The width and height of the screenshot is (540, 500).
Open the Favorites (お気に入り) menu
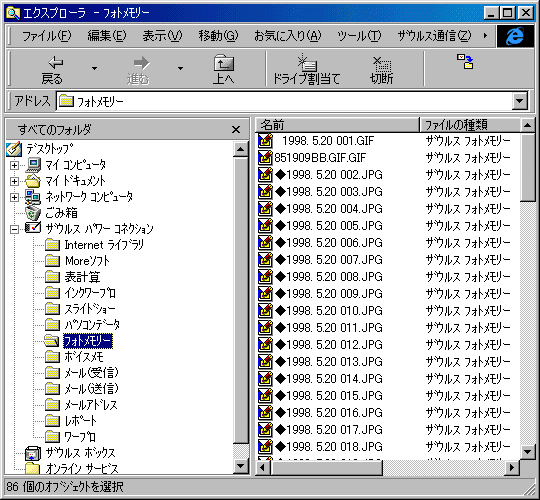point(288,36)
